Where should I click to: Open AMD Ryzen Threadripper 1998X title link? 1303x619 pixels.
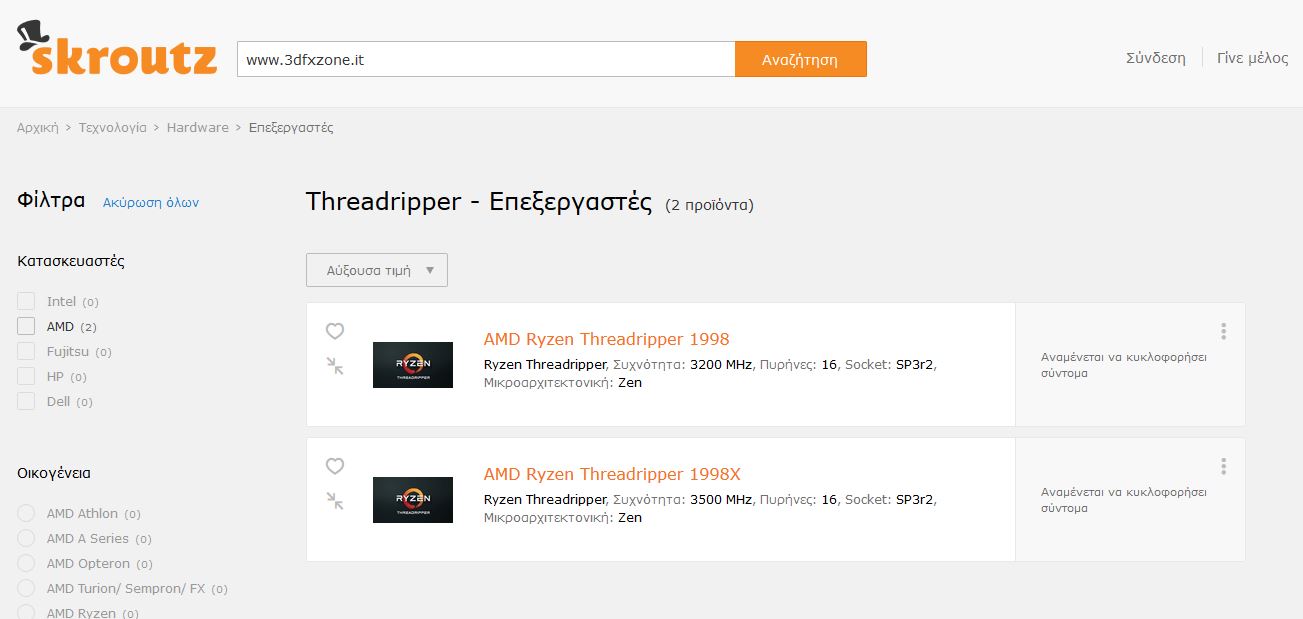[x=612, y=474]
